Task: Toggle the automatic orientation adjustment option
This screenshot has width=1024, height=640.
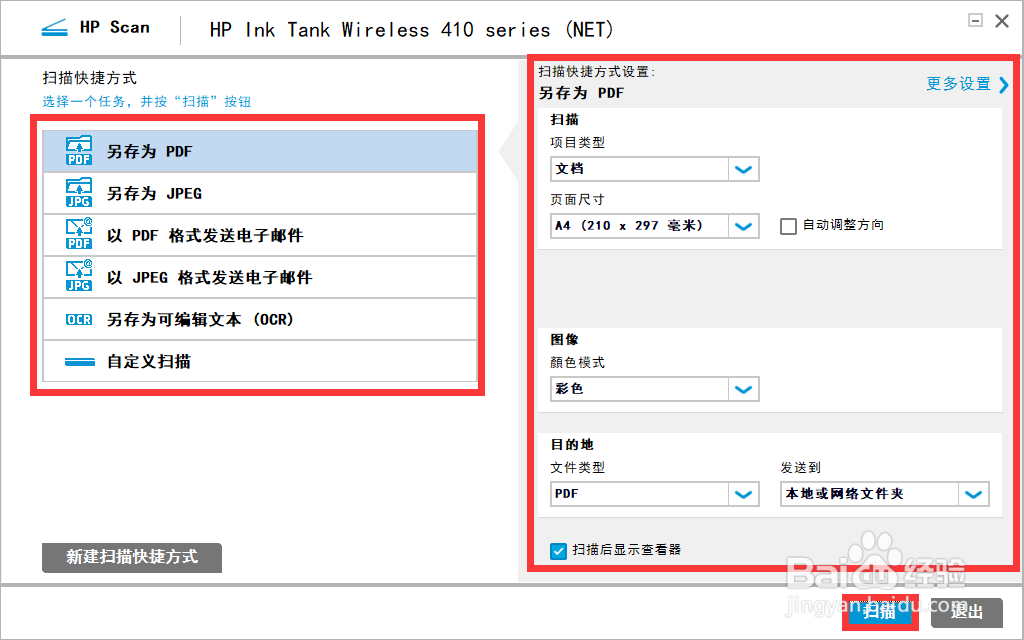Action: point(788,226)
